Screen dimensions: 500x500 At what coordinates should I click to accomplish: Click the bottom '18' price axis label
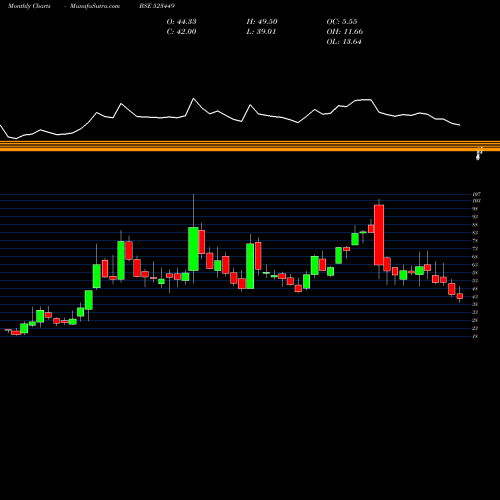[475, 336]
